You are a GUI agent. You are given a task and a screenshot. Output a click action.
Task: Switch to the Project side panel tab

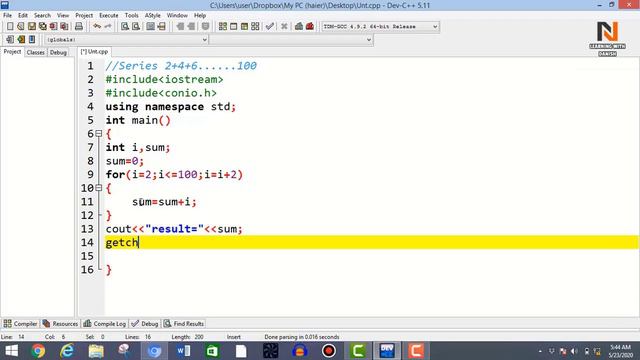tap(12, 52)
